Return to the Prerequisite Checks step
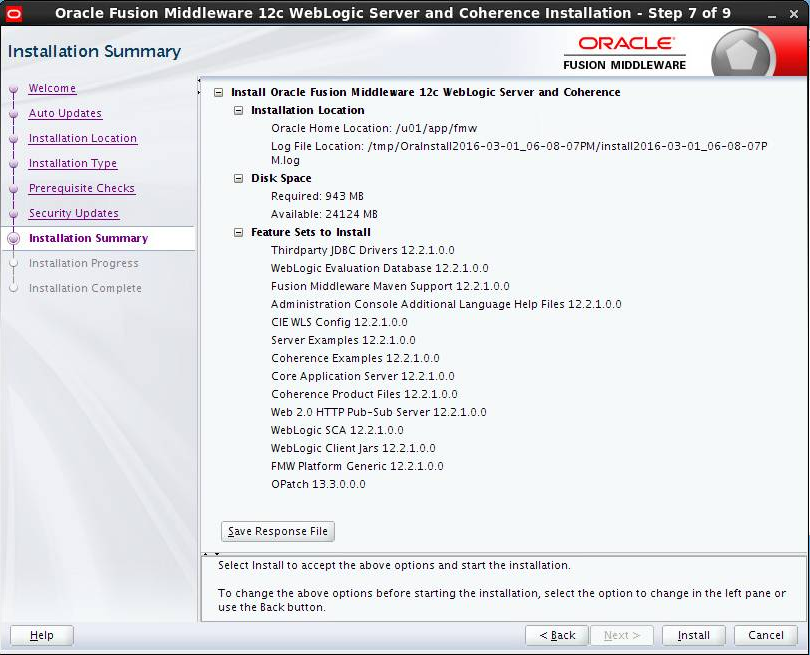 [x=82, y=188]
